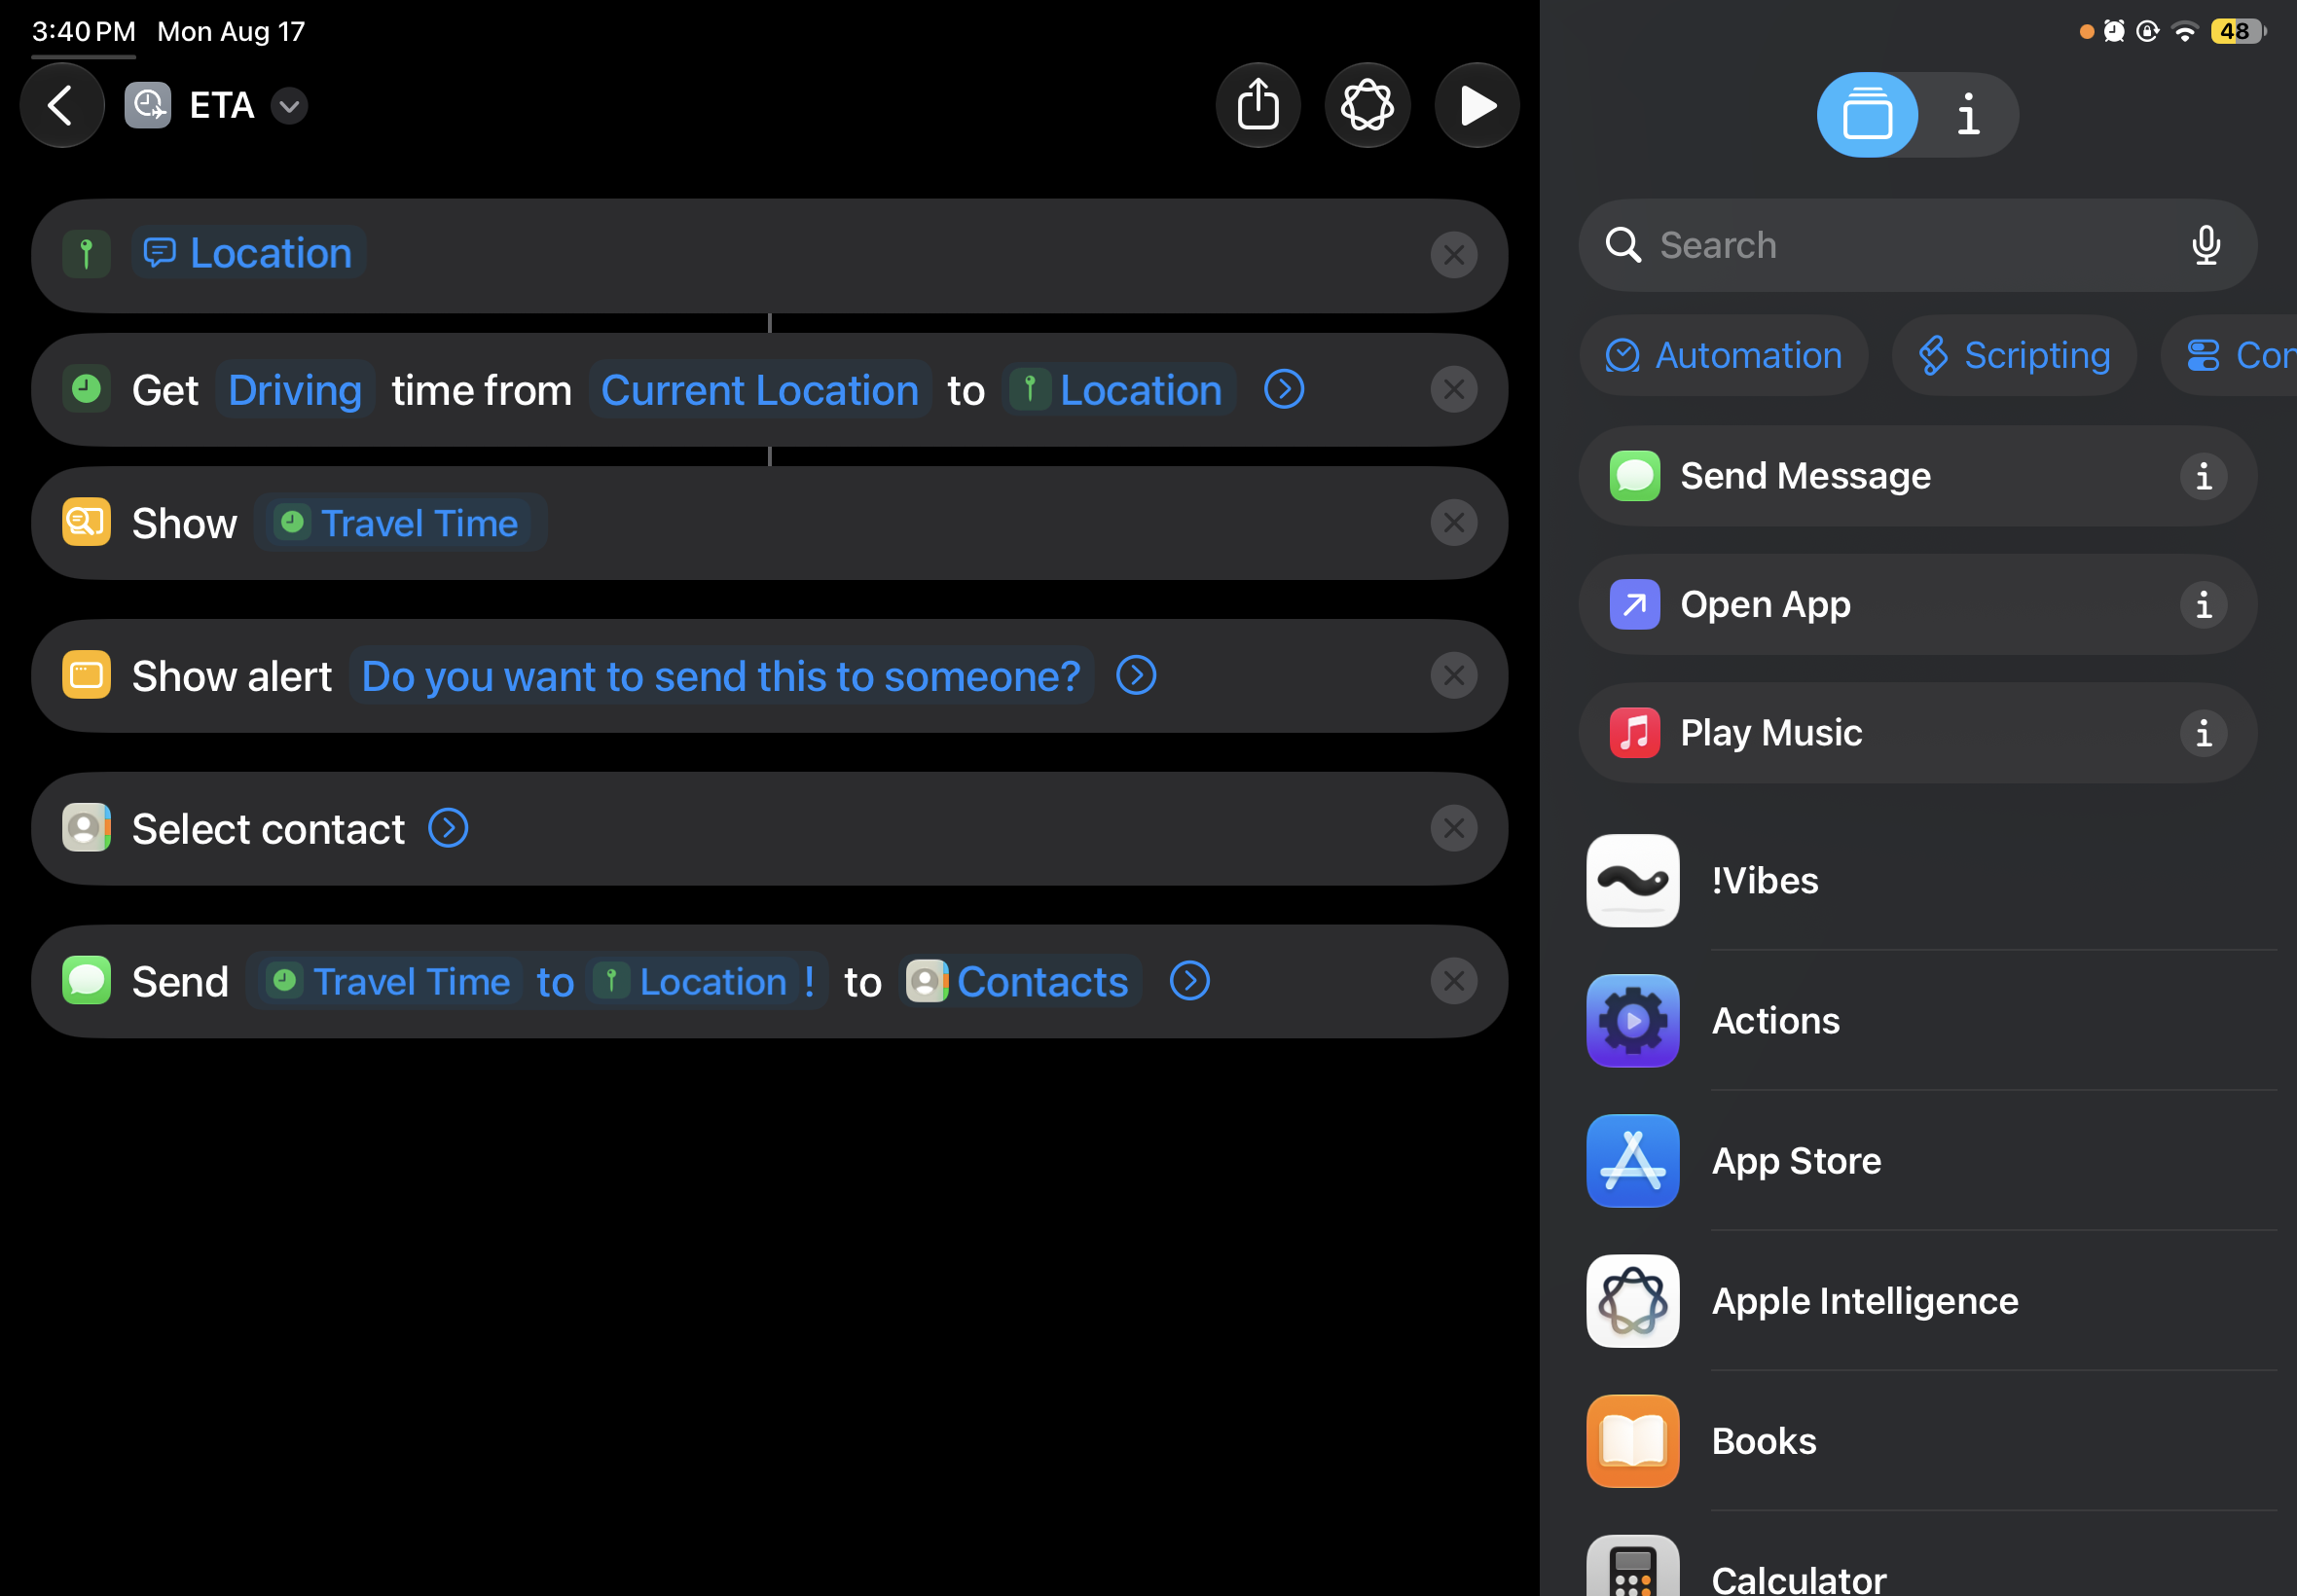Remove the Select contact action
Screen dimensions: 2297x1596
1453,829
